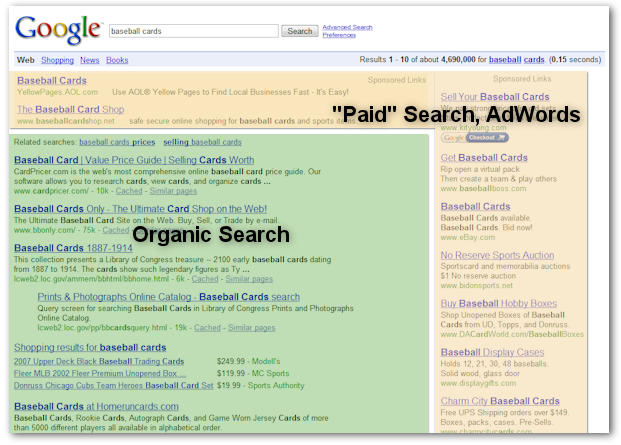Open eBay 'Baseball Cards' sidebar ad
The width and height of the screenshot is (621, 445).
pyautogui.click(x=475, y=206)
